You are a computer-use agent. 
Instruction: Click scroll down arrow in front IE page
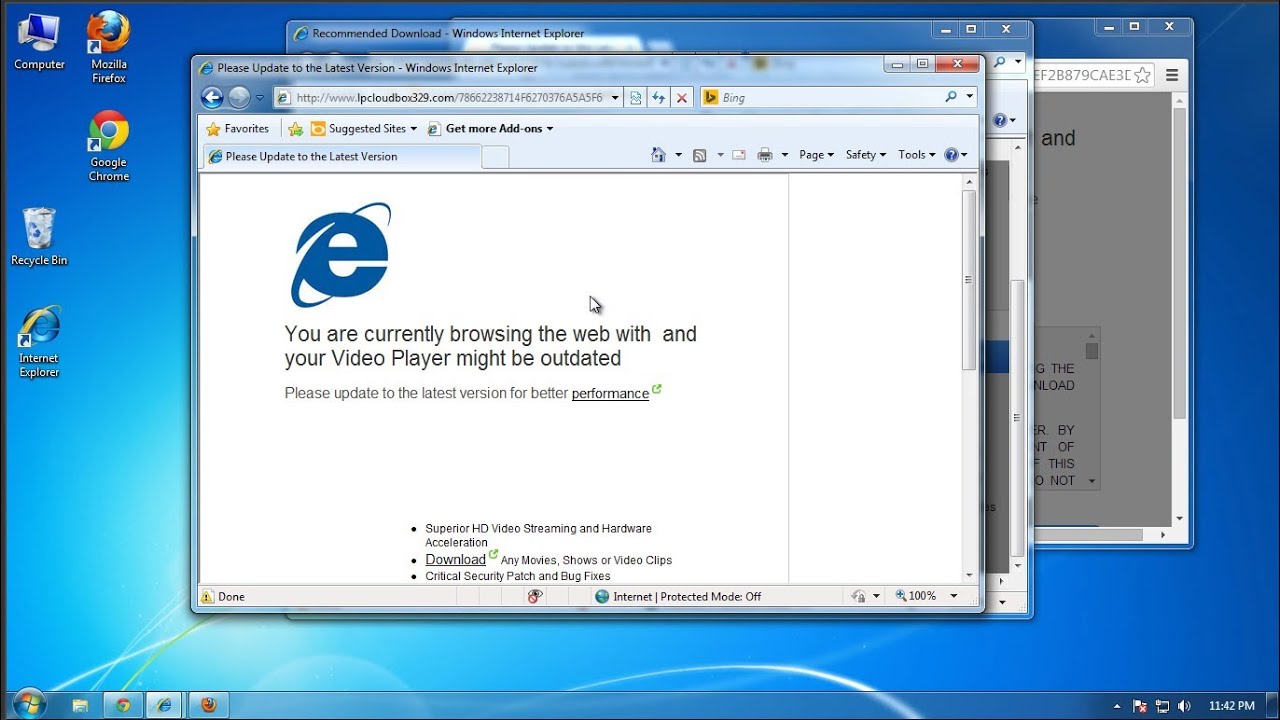[968, 575]
